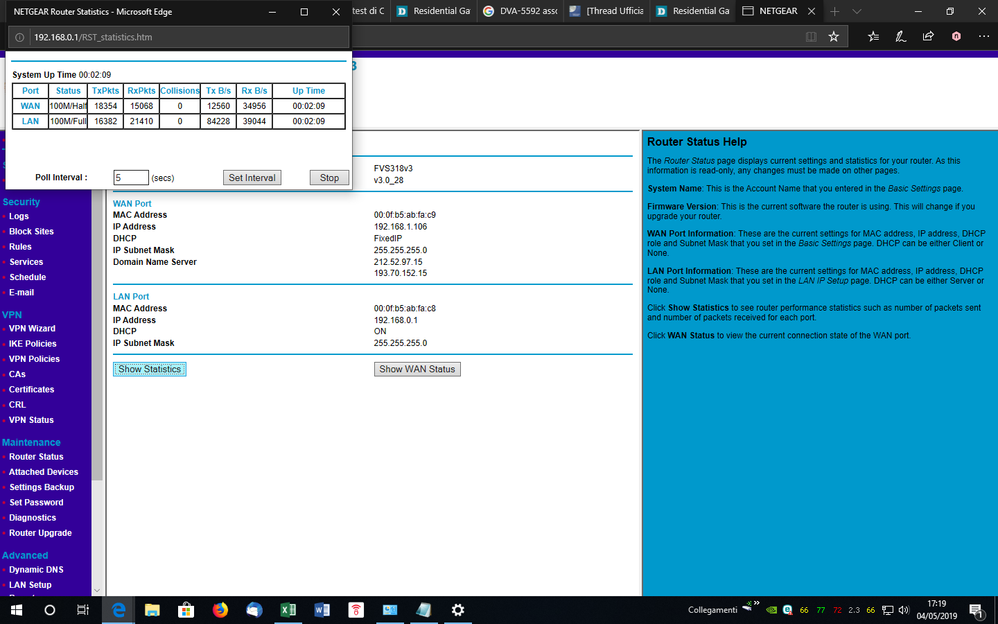This screenshot has height=624, width=998.
Task: Open Attached Devices in the sidebar
Action: [44, 471]
